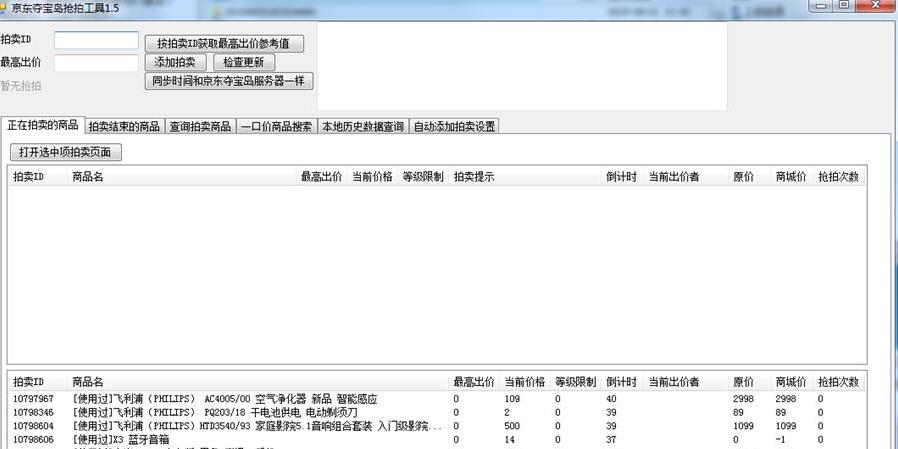Image resolution: width=898 pixels, height=449 pixels.
Task: Click the 拍卖ID input field
Action: pyautogui.click(x=96, y=40)
